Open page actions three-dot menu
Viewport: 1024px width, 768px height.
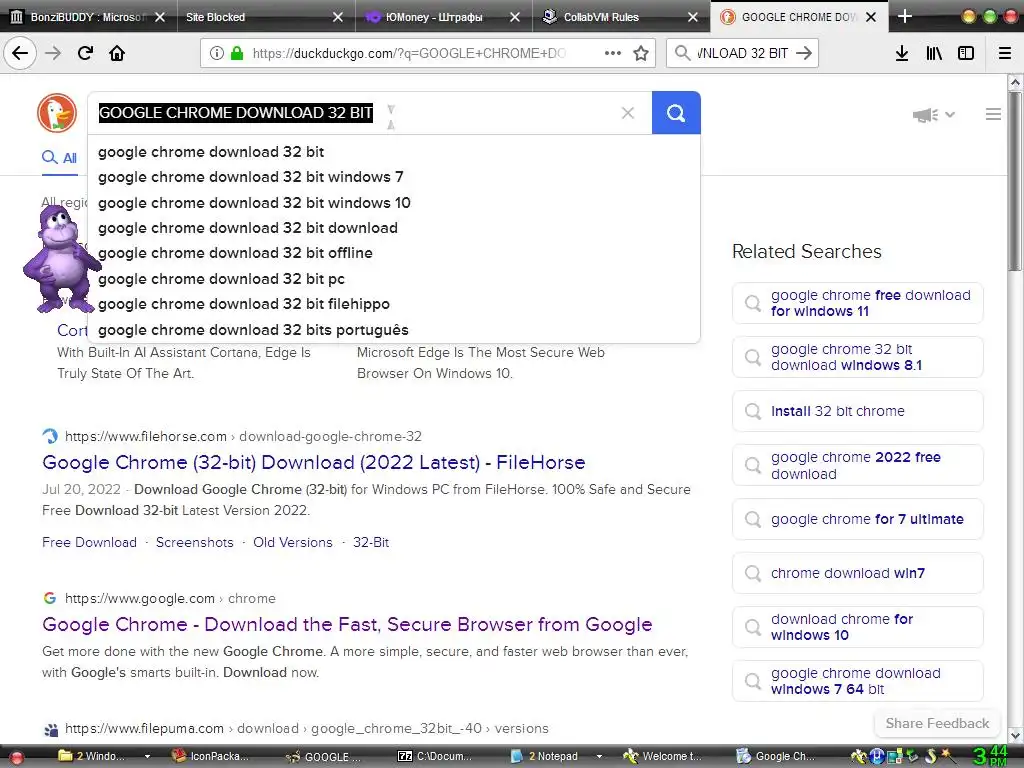pos(613,53)
